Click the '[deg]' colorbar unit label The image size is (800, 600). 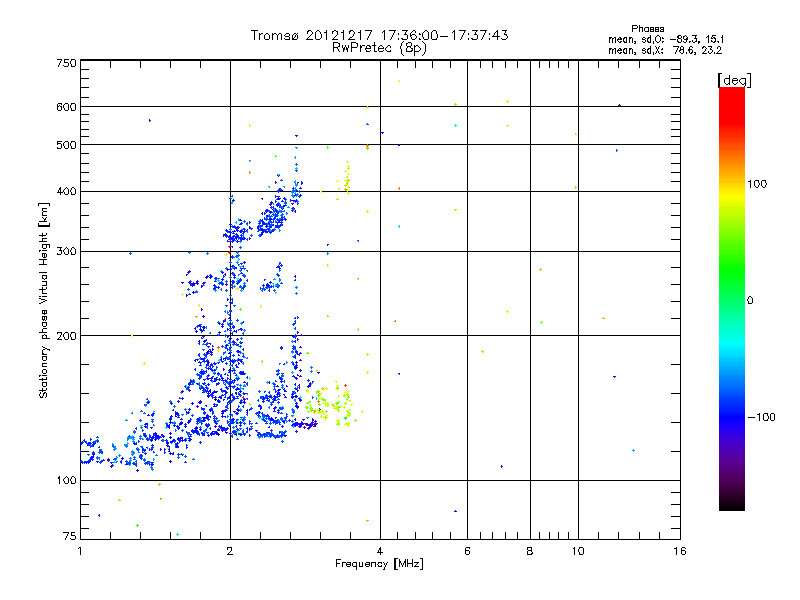pyautogui.click(x=734, y=81)
